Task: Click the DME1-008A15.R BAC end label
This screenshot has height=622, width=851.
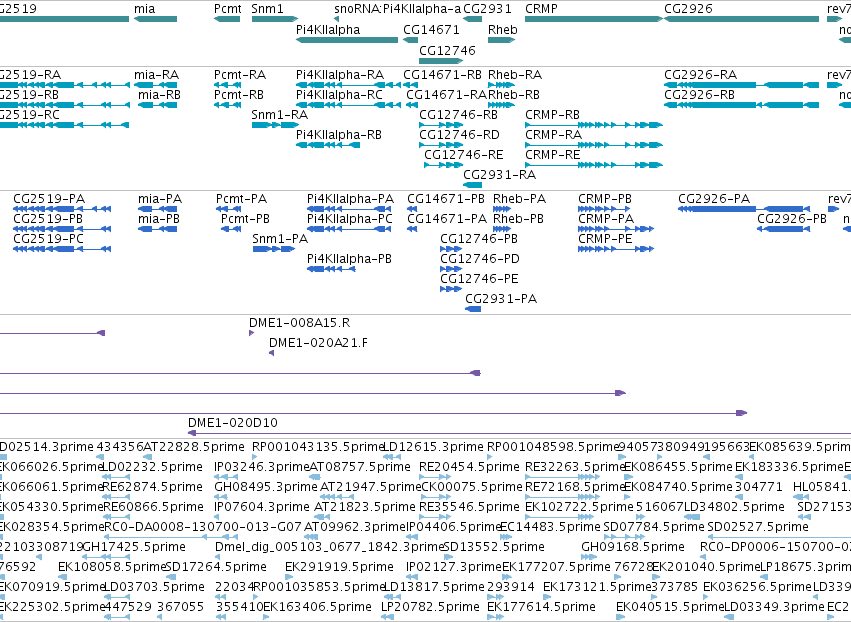Action: (300, 323)
